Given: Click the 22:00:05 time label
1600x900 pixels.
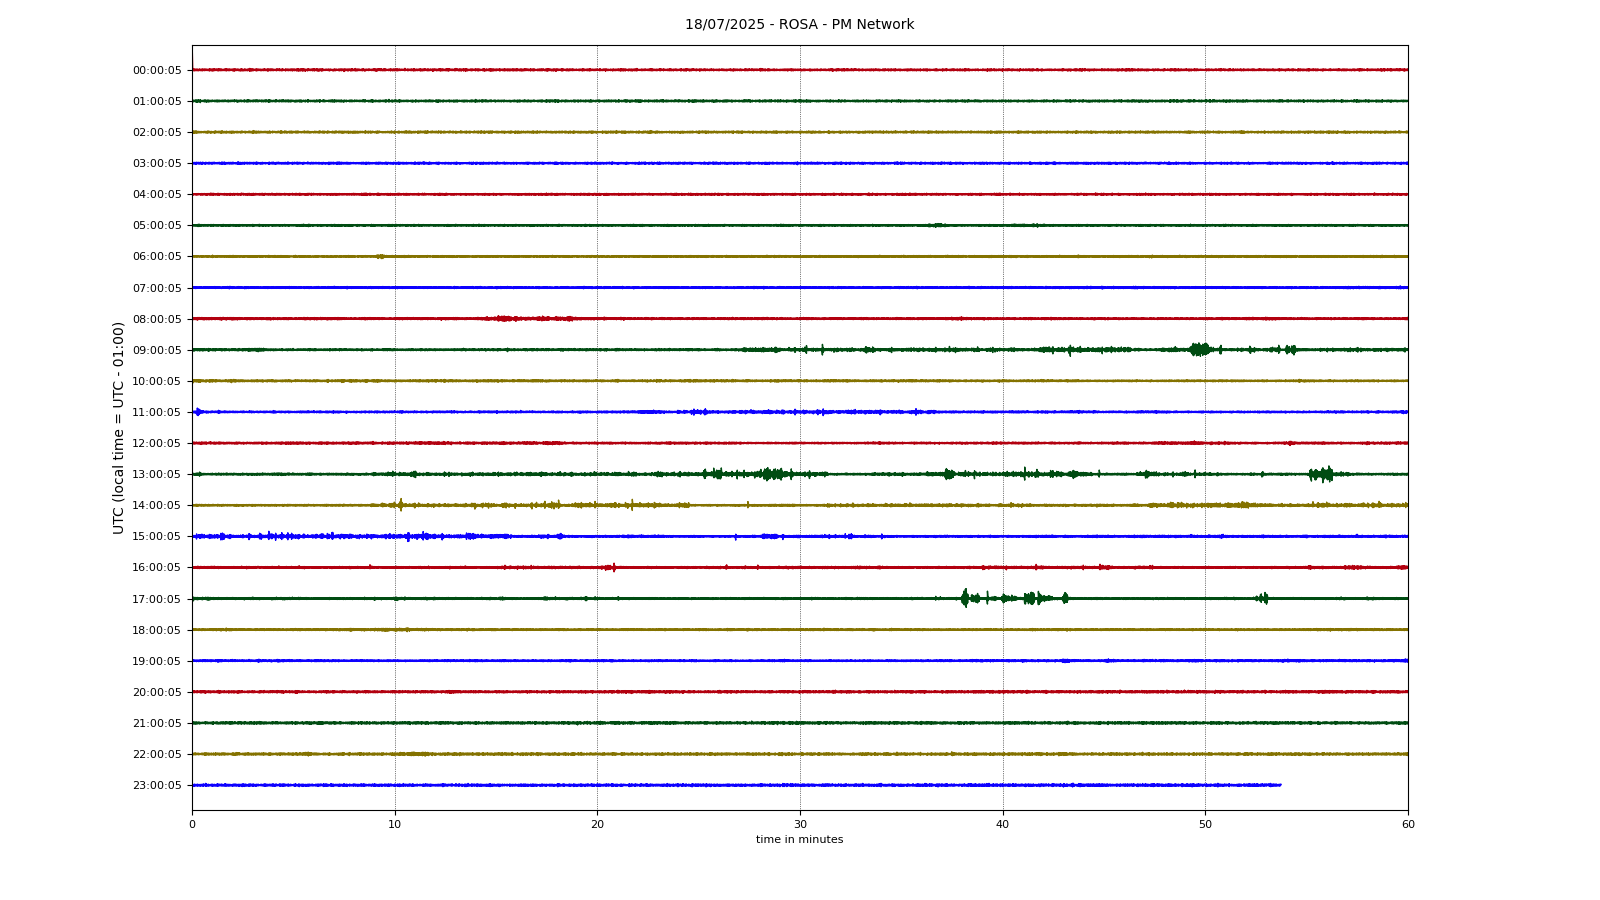Looking at the screenshot, I should click(x=157, y=754).
